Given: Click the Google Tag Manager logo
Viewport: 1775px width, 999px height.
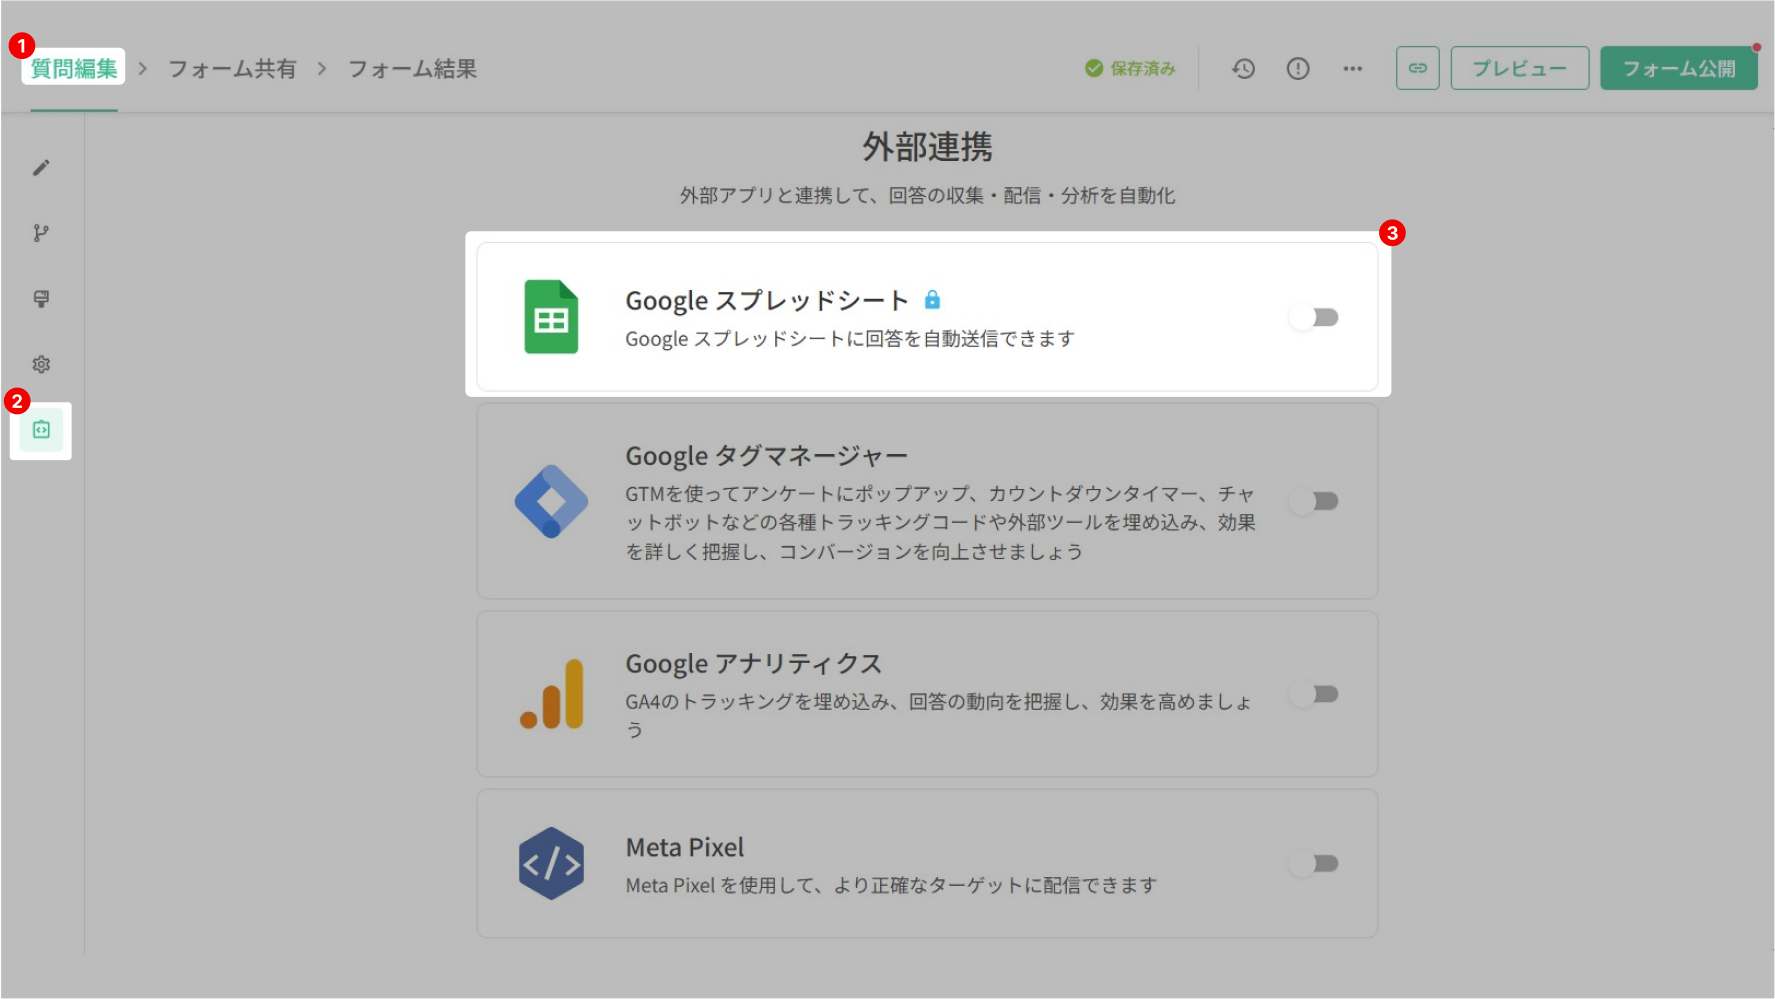Looking at the screenshot, I should click(551, 501).
